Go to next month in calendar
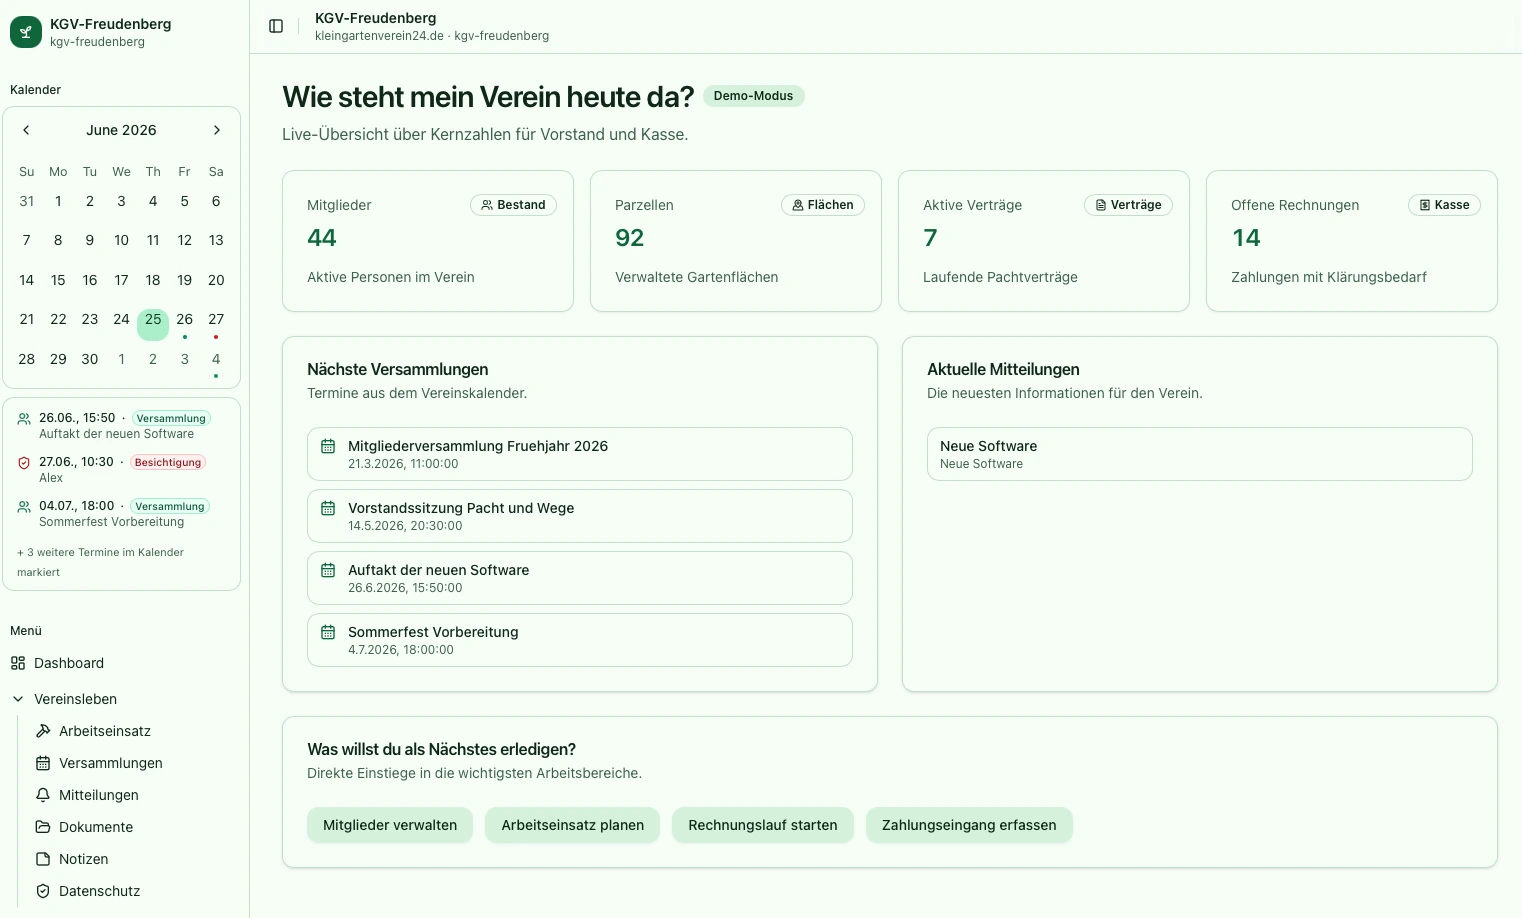1522x918 pixels. pyautogui.click(x=217, y=130)
